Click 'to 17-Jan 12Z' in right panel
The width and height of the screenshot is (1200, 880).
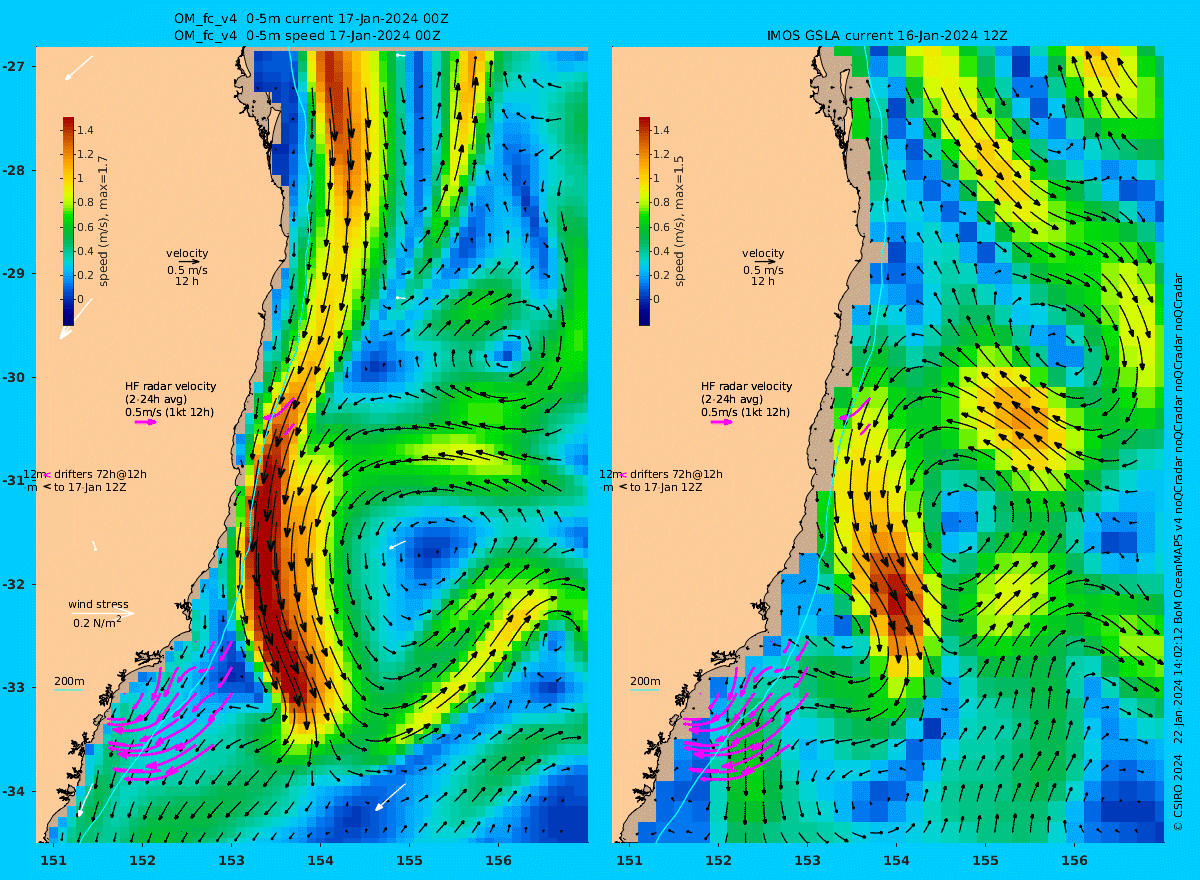pos(666,487)
